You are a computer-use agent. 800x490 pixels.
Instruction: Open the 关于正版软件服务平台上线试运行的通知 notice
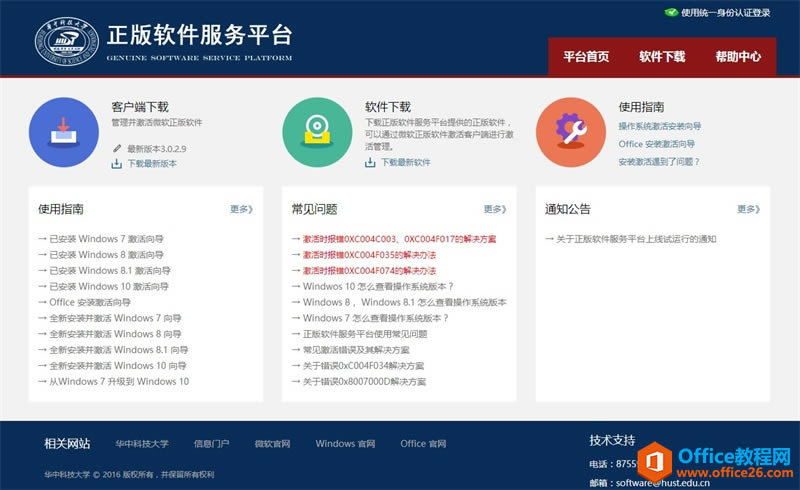click(x=636, y=239)
